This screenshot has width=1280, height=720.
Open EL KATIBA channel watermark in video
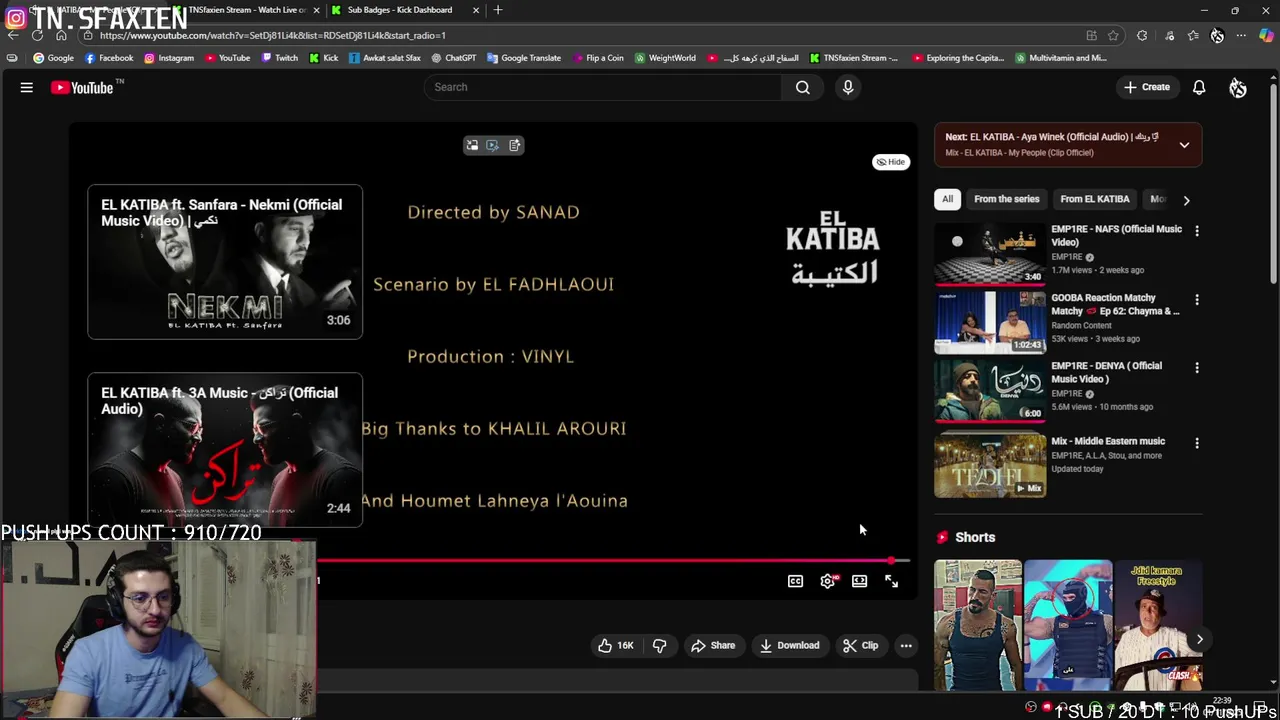(x=832, y=247)
